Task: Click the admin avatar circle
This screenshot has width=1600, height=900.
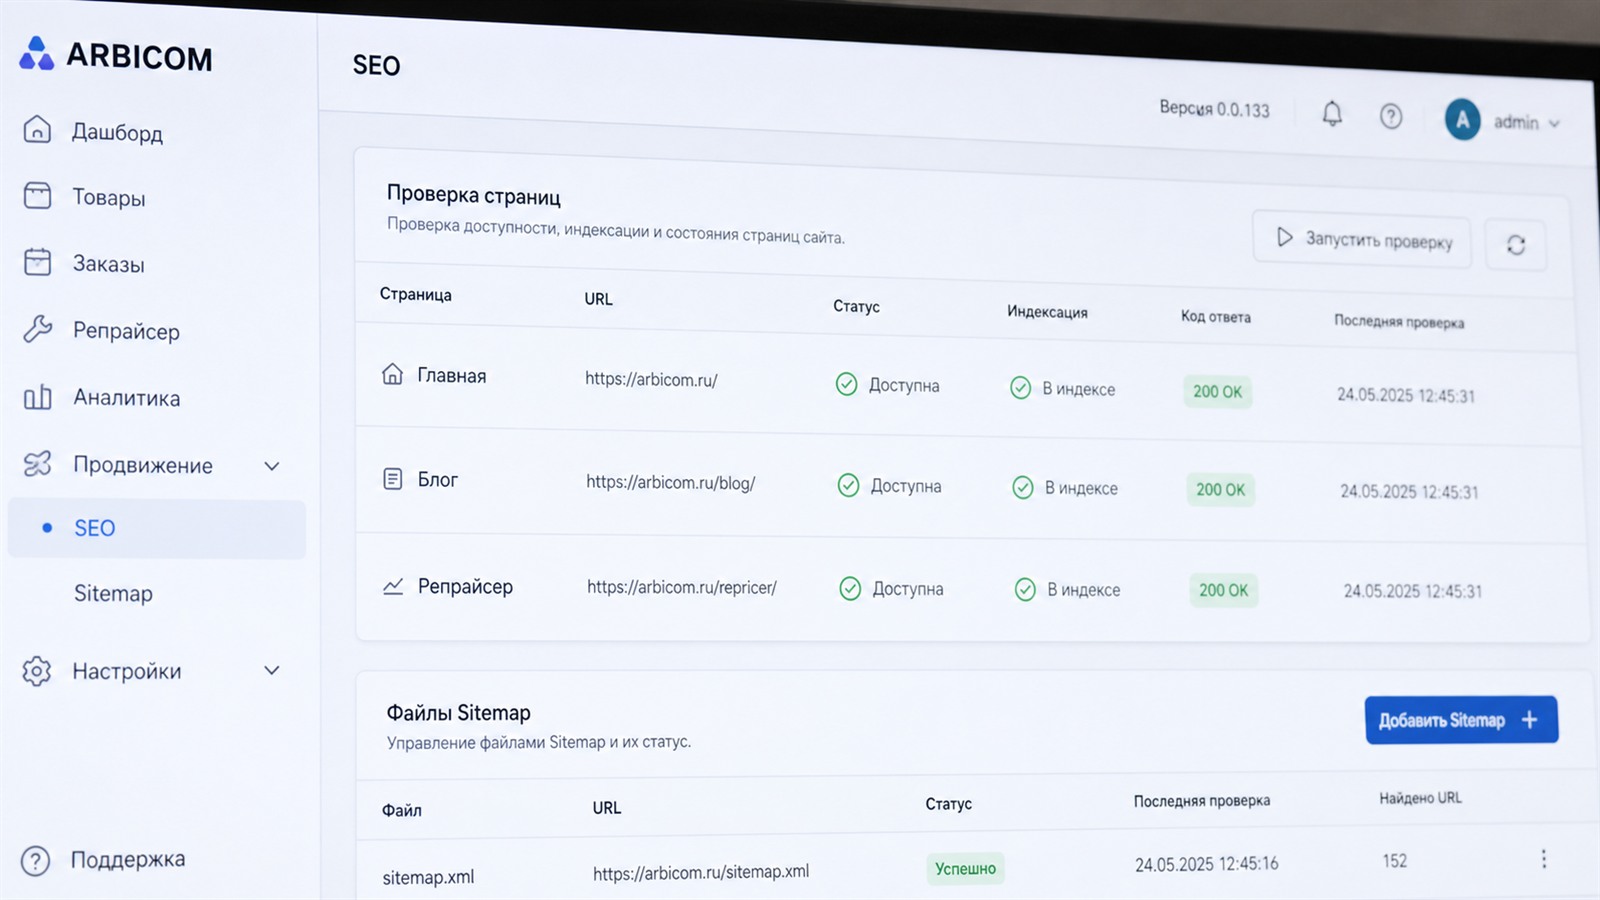Action: 1462,120
